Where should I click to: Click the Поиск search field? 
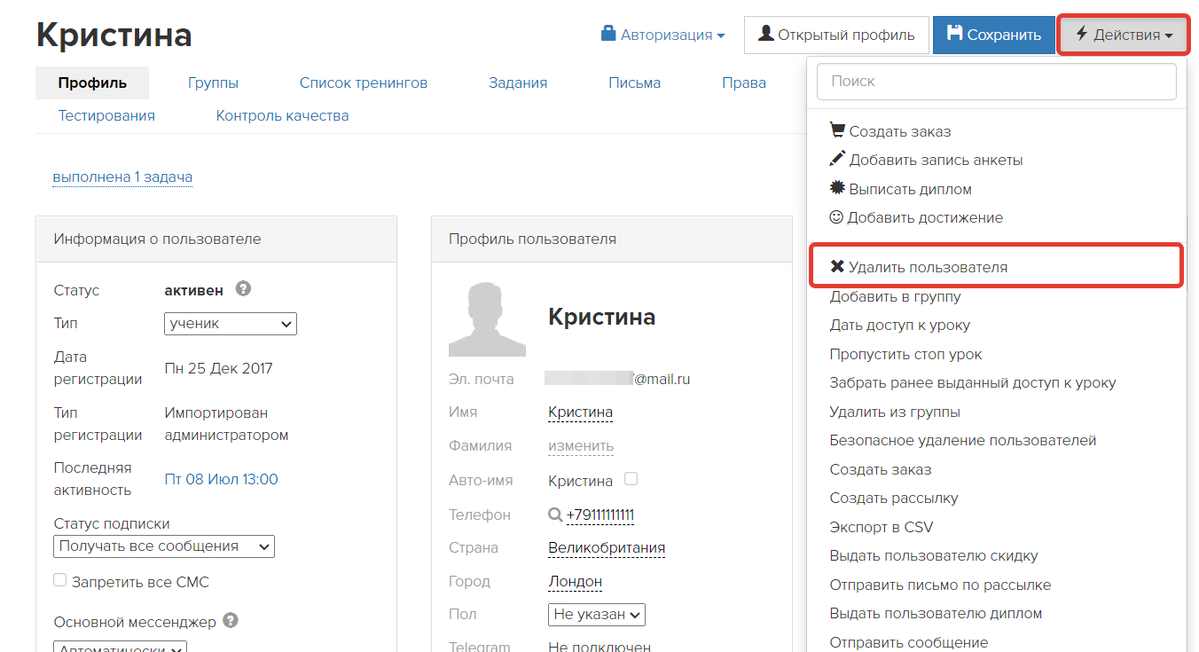(996, 81)
